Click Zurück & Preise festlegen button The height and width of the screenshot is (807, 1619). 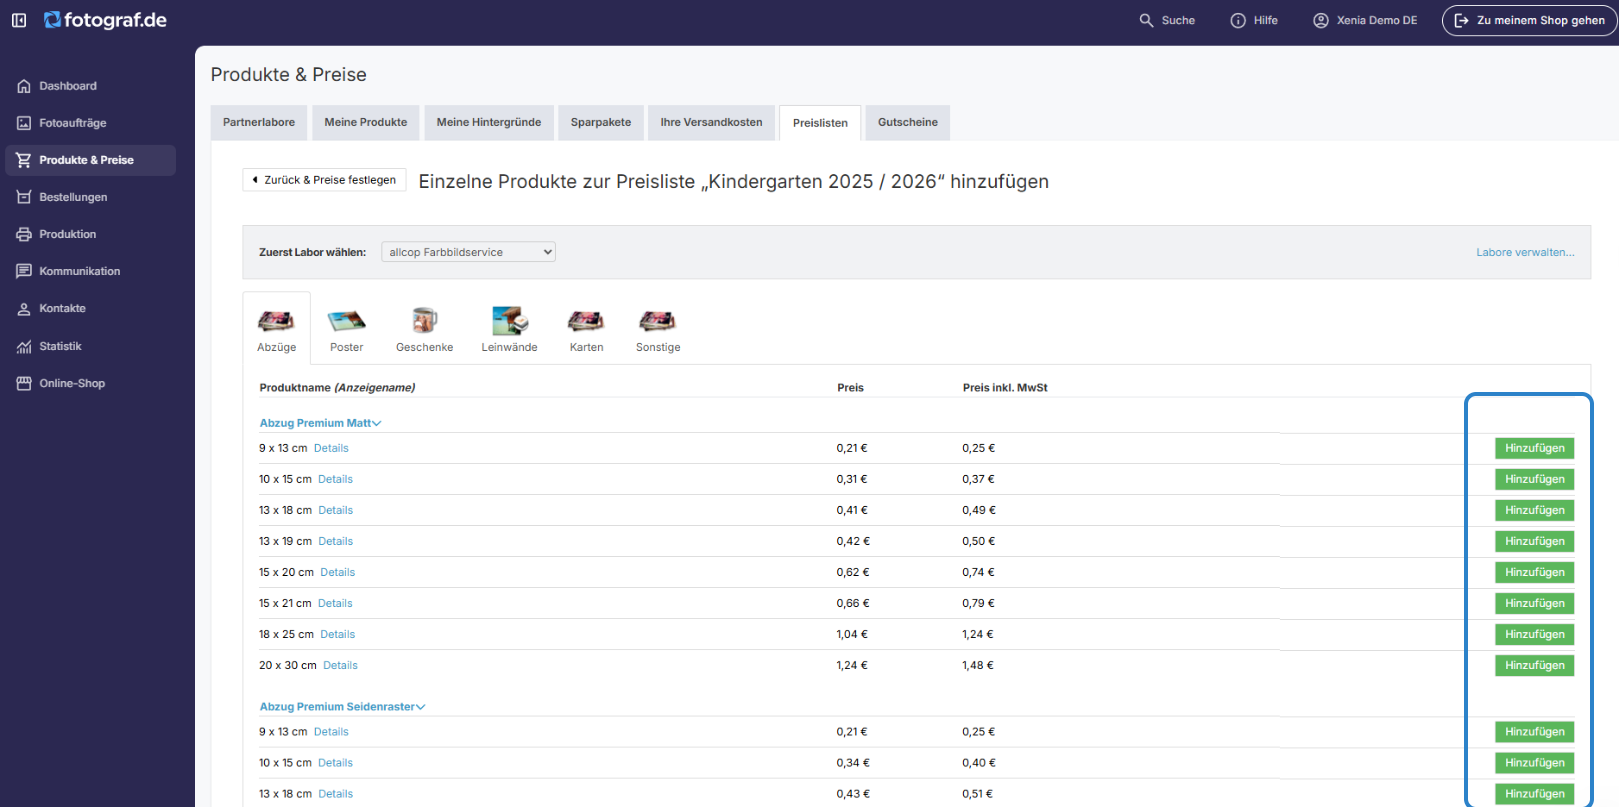pyautogui.click(x=324, y=180)
